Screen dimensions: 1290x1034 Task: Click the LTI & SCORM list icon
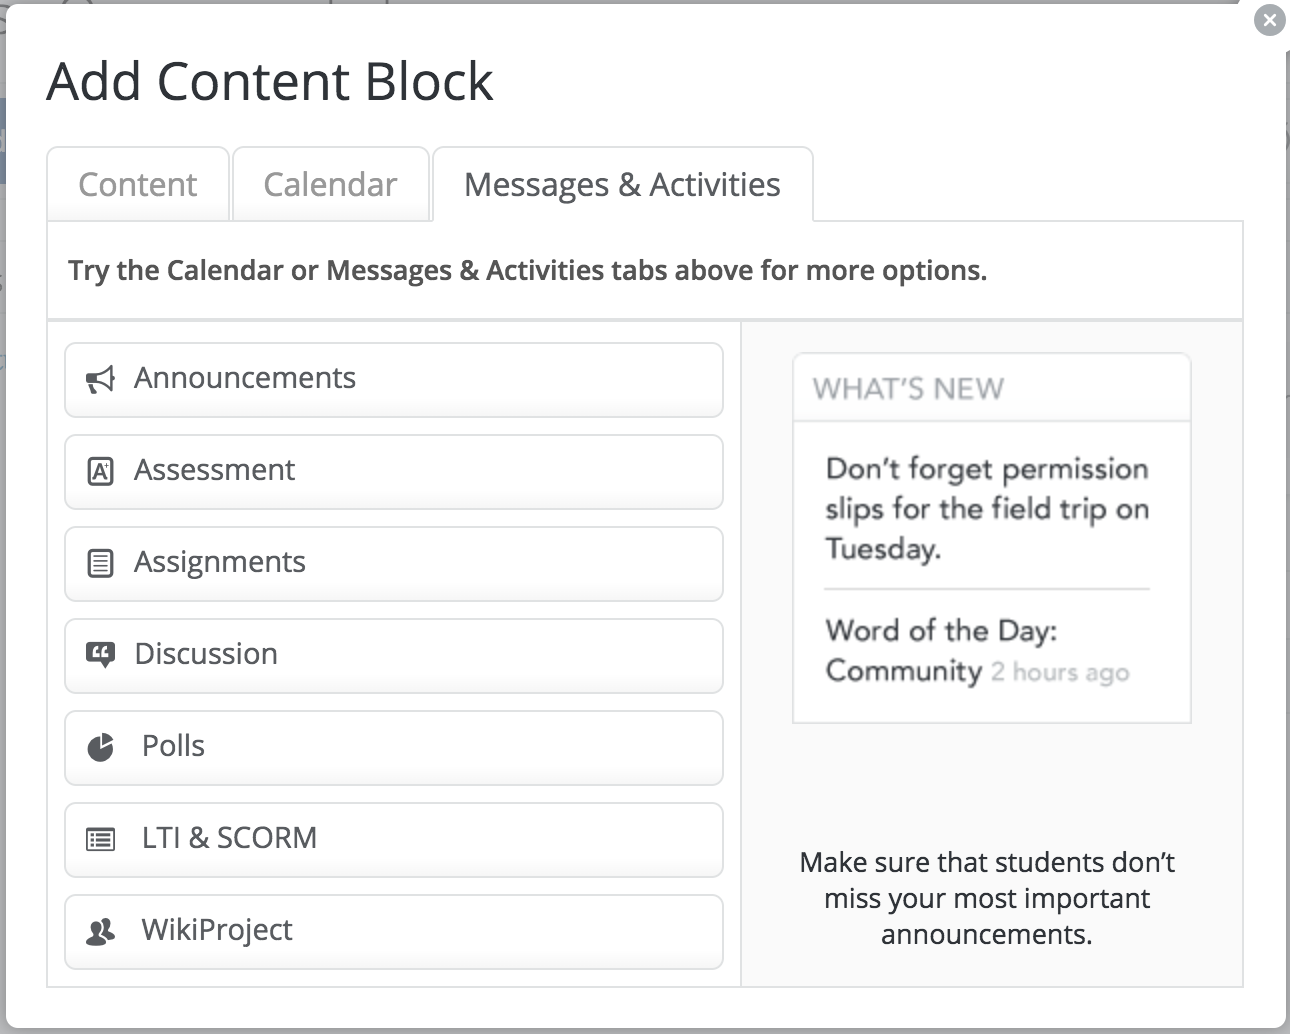pos(100,839)
